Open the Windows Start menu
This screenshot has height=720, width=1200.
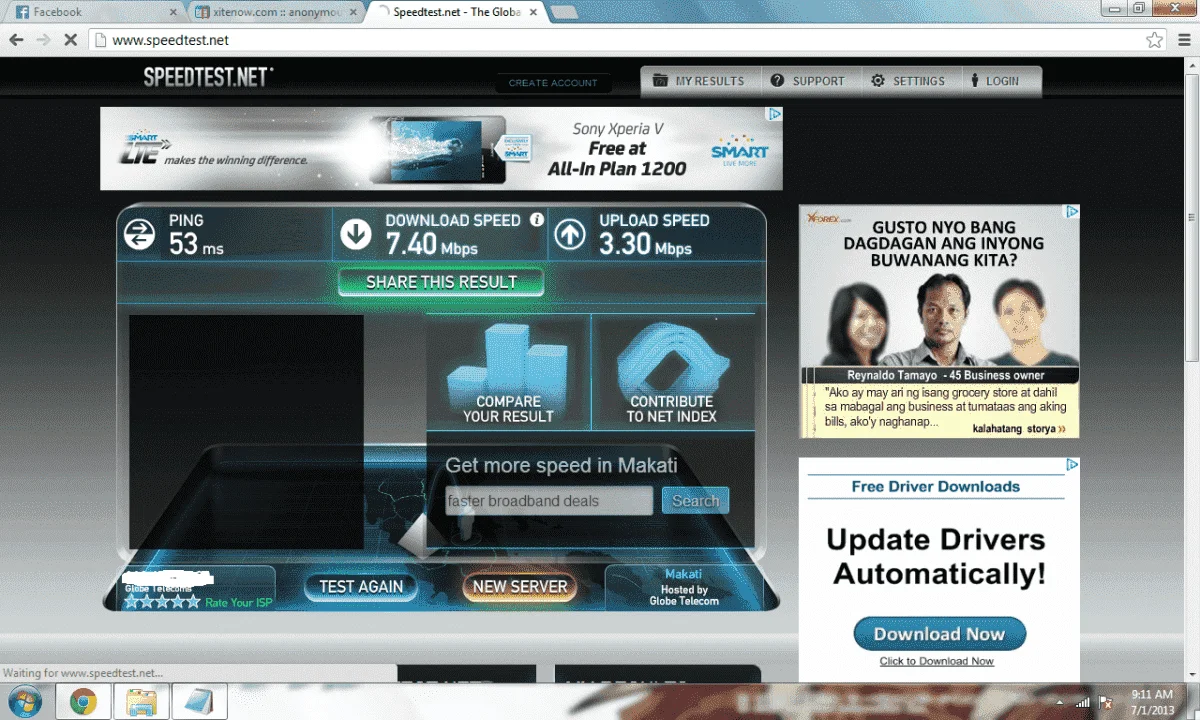[24, 701]
